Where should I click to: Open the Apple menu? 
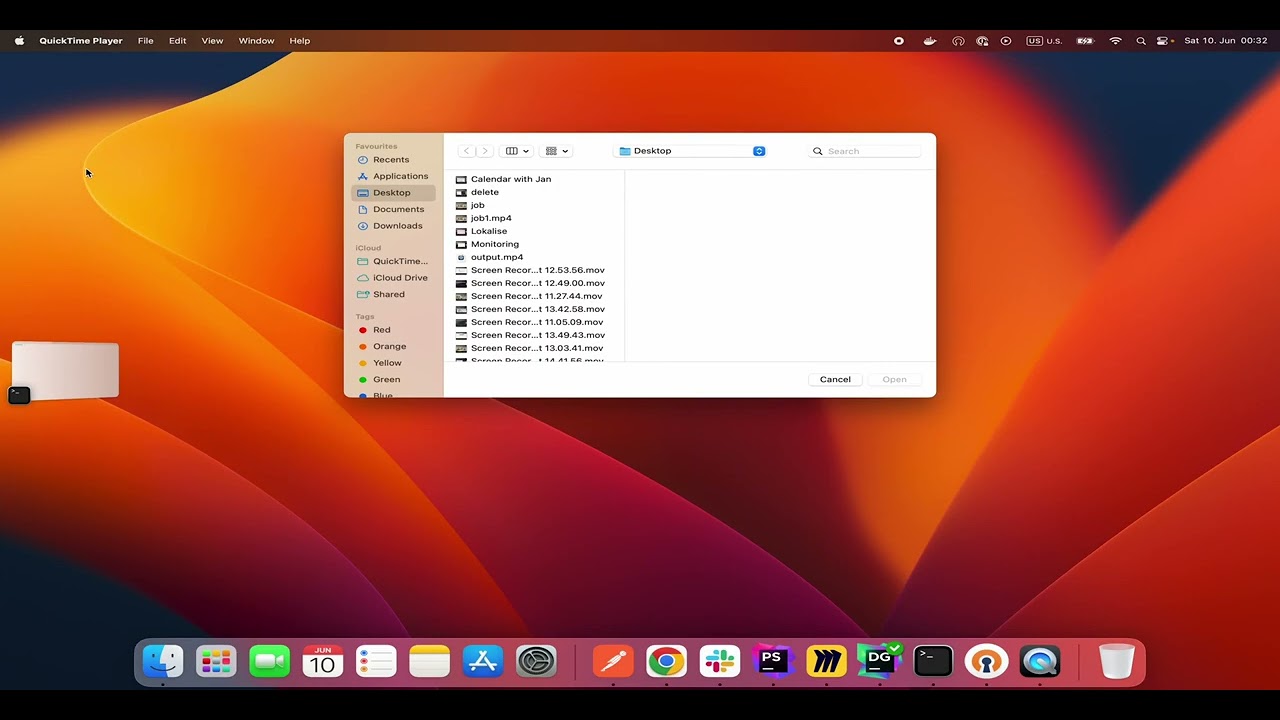click(19, 41)
